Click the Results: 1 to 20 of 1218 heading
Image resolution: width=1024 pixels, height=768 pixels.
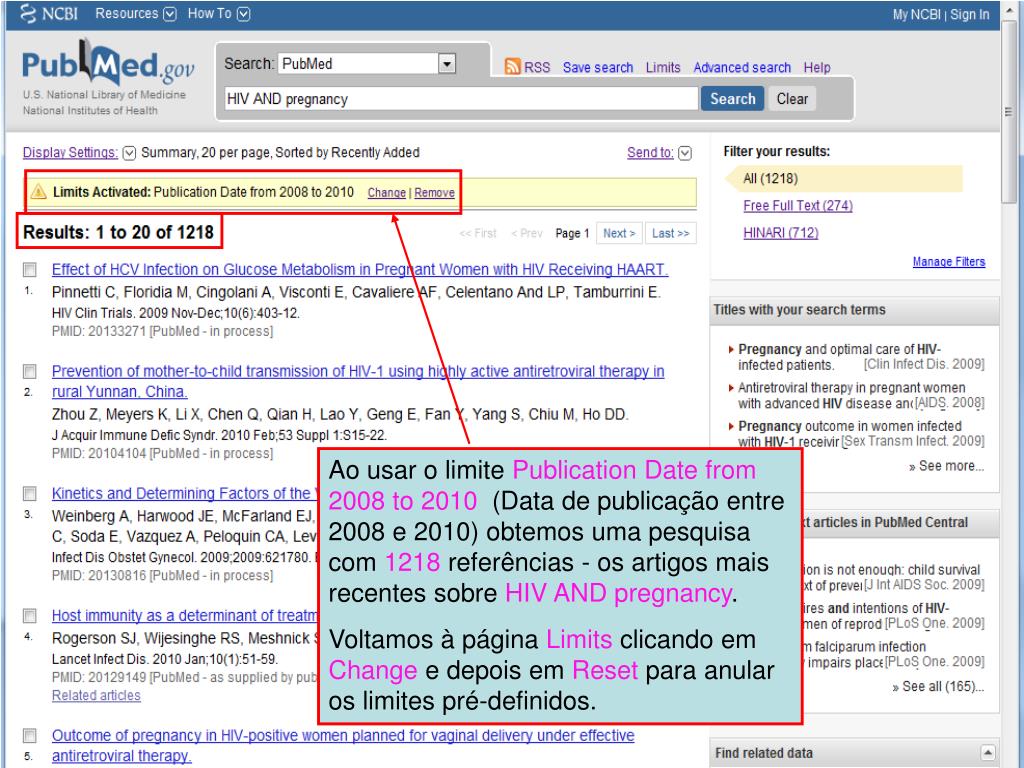click(118, 232)
